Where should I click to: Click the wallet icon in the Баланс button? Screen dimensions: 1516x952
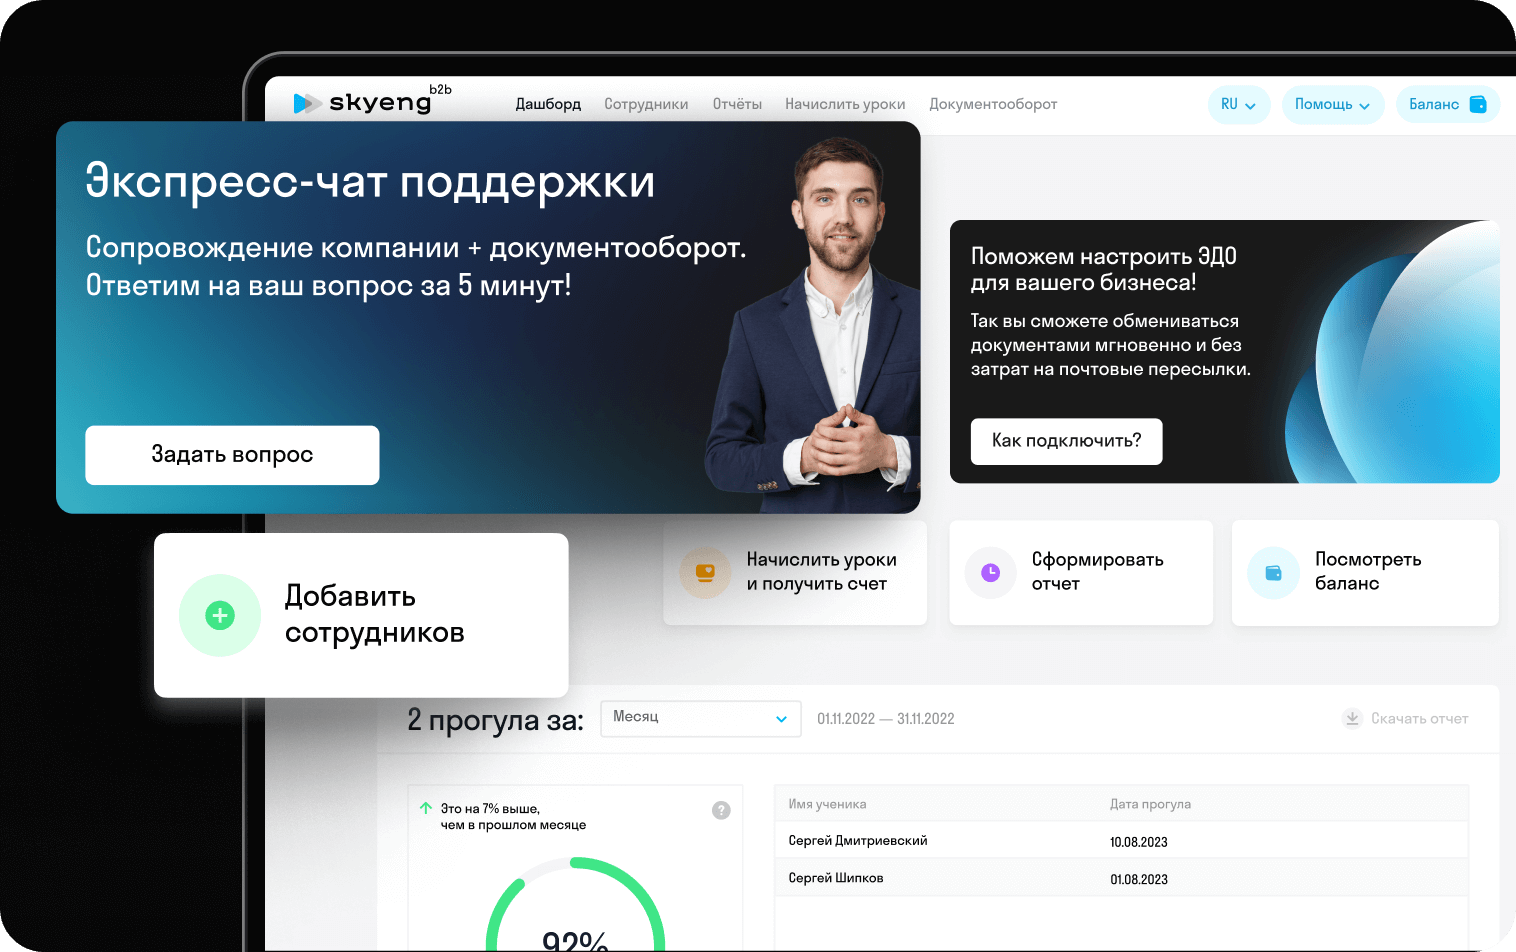(x=1478, y=104)
